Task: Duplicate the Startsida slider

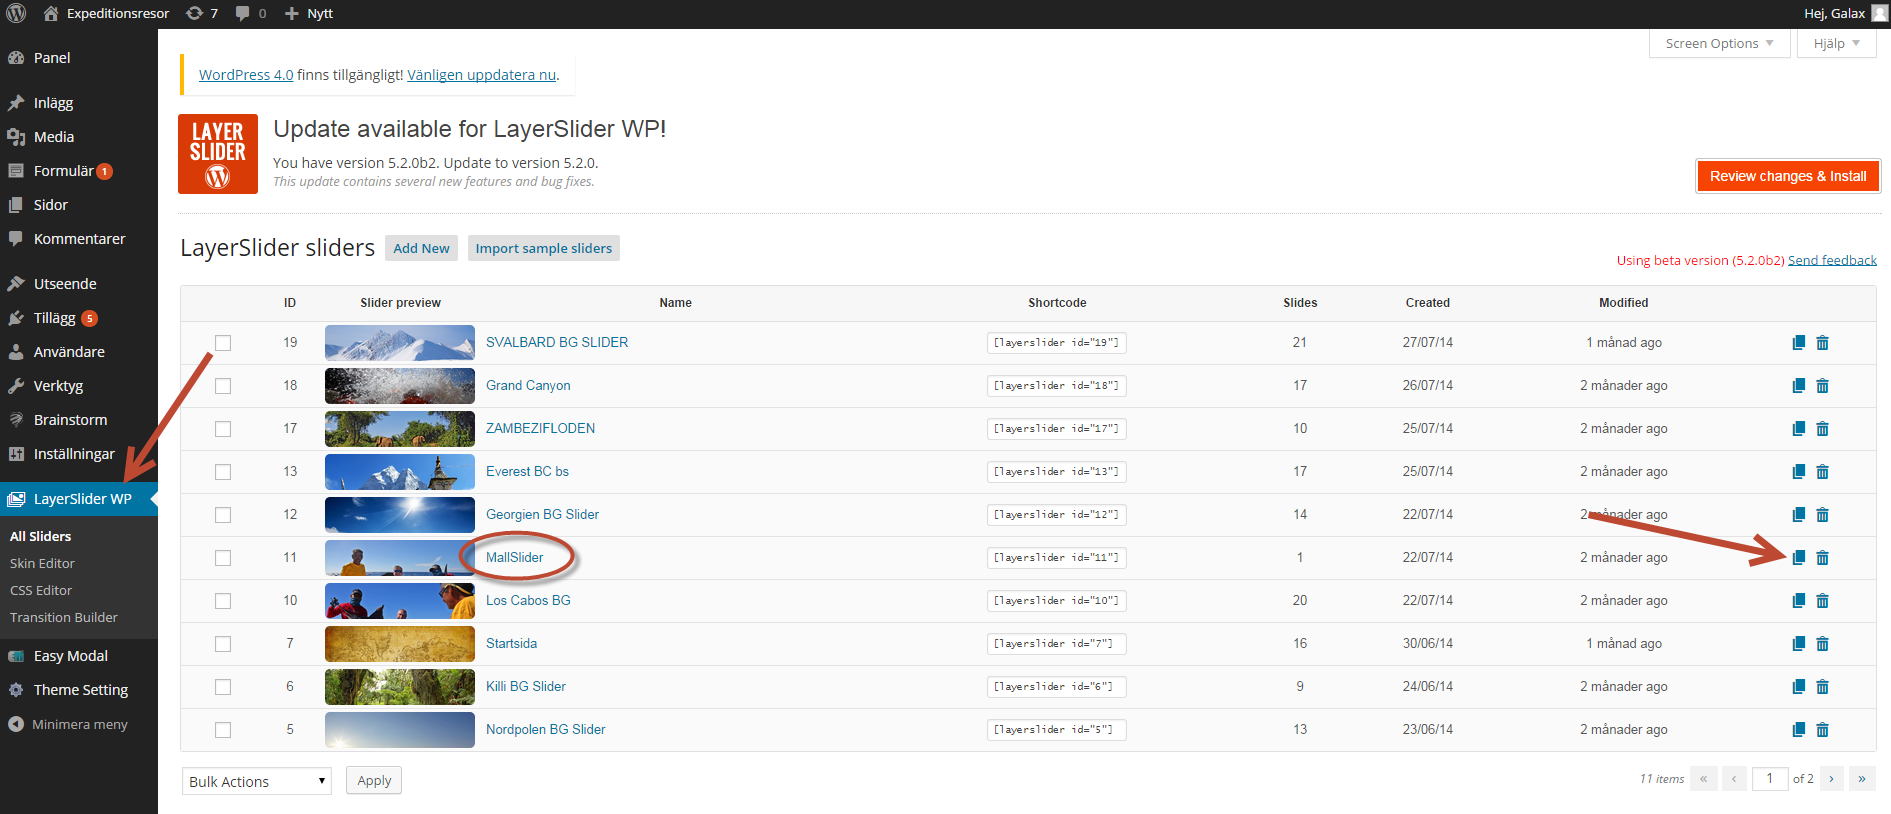Action: pyautogui.click(x=1798, y=644)
